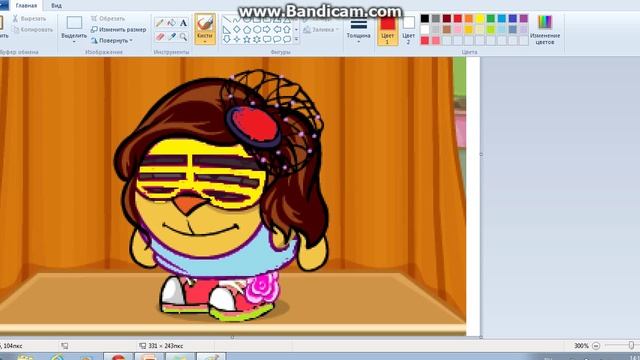The width and height of the screenshot is (640, 360).
Task: Choose the four-point star shape
Action: tap(237, 39)
